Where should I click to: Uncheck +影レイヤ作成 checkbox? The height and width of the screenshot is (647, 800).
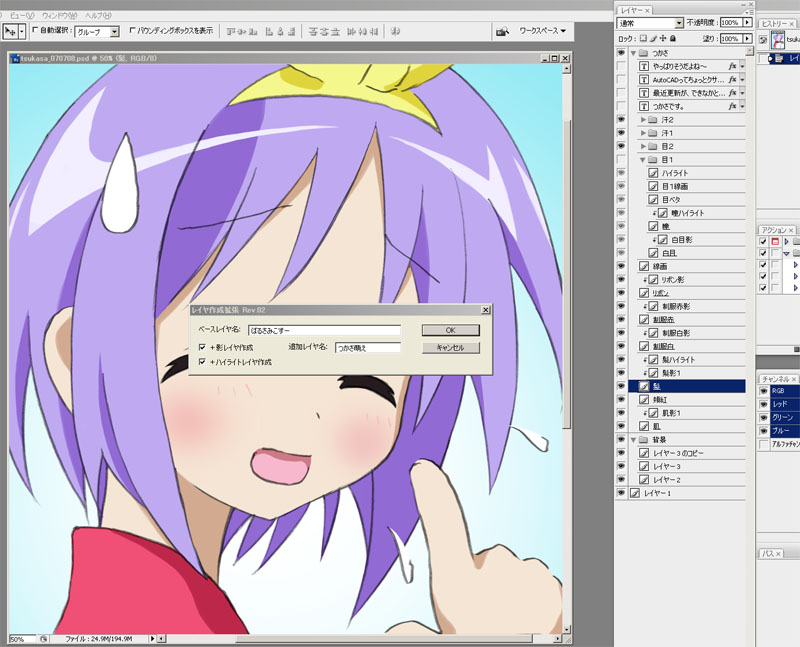[203, 347]
